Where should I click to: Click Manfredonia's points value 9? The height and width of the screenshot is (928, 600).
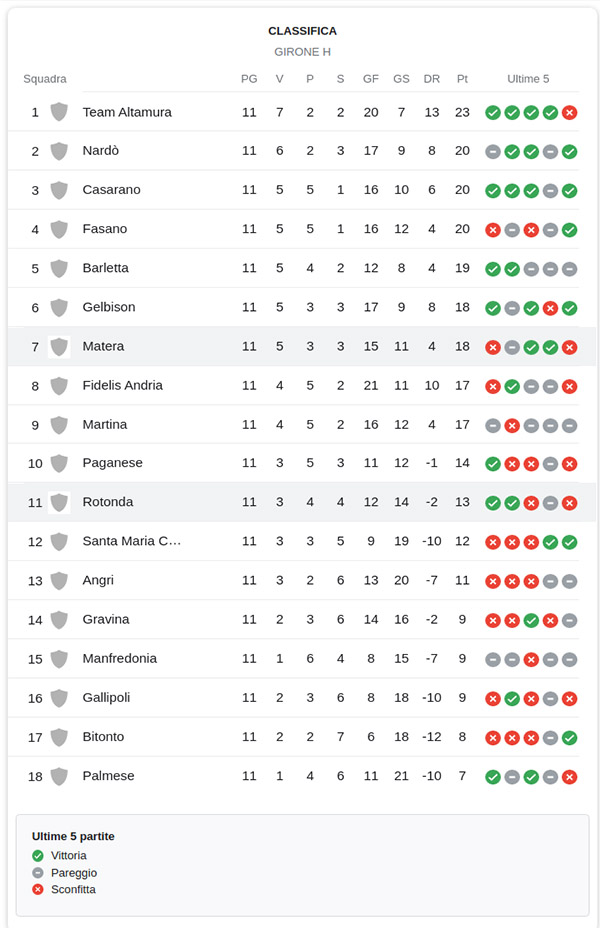462,658
